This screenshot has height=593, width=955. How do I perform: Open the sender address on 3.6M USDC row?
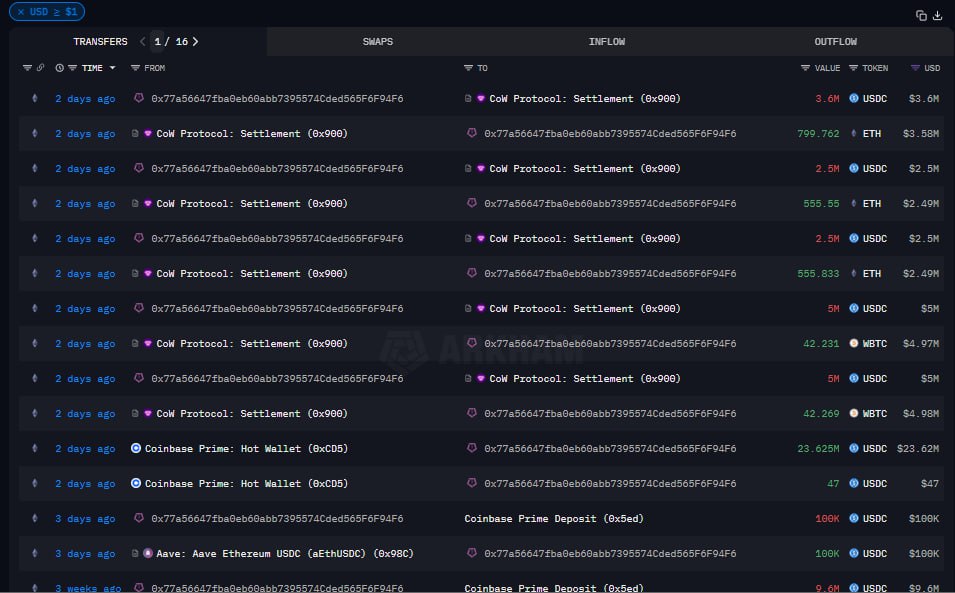pos(277,98)
